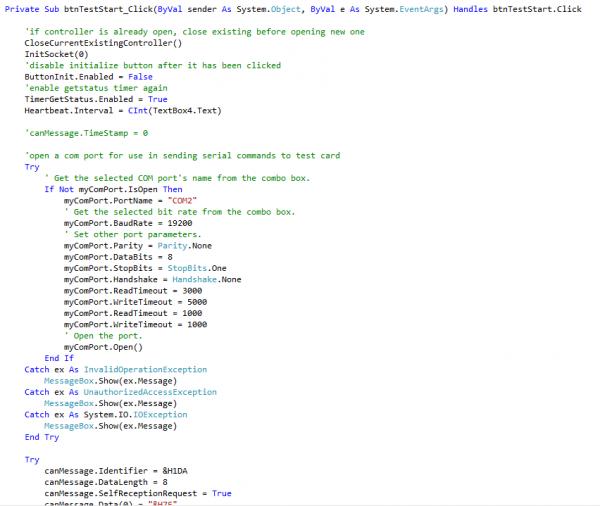Click the InitSocket(0) line
Viewport: 600px width, 506px height.
[x=56, y=54]
